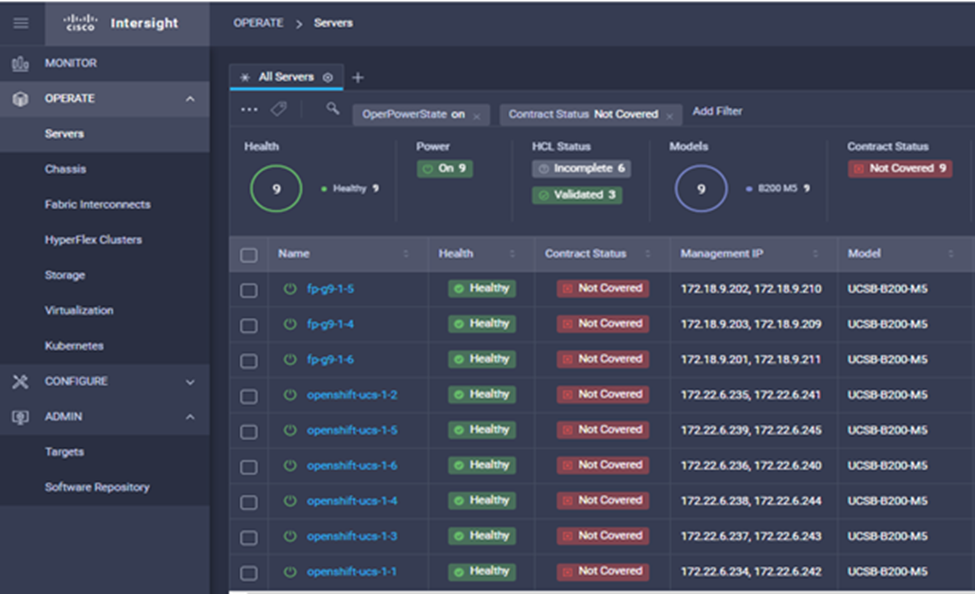975x594 pixels.
Task: Click the Add Filter field
Action: coord(717,112)
